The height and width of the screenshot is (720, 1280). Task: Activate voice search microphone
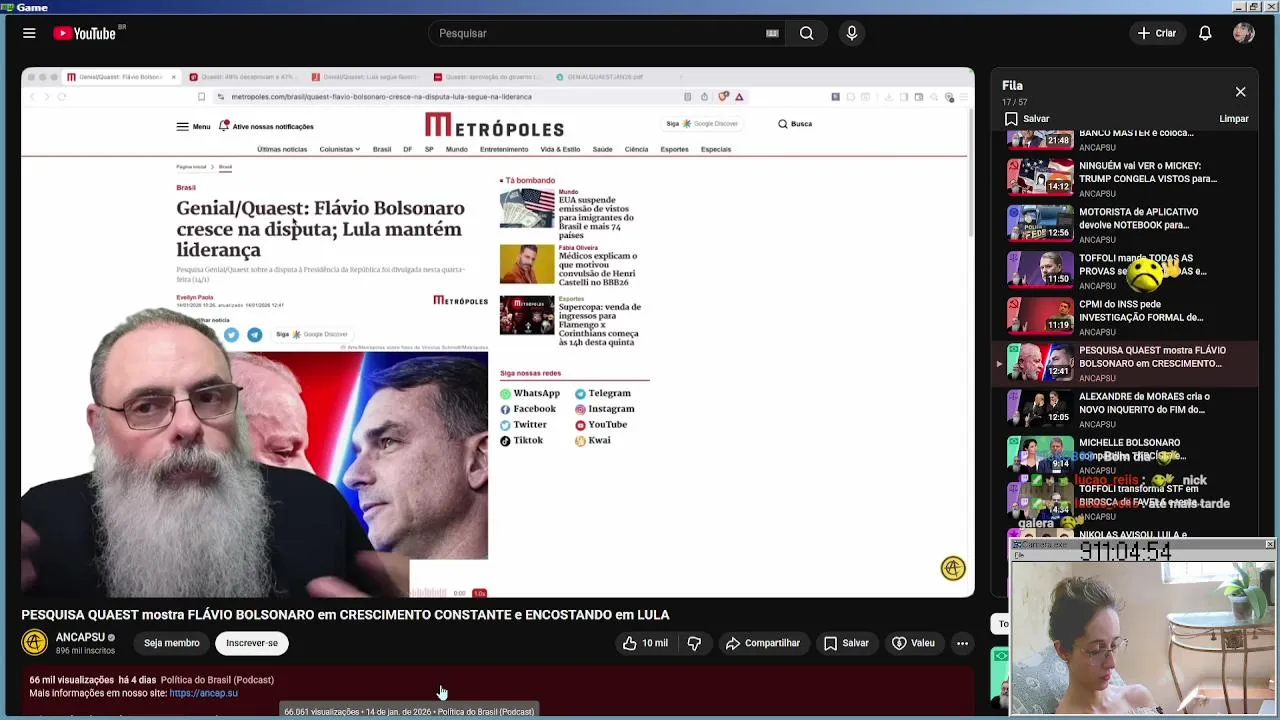(852, 33)
